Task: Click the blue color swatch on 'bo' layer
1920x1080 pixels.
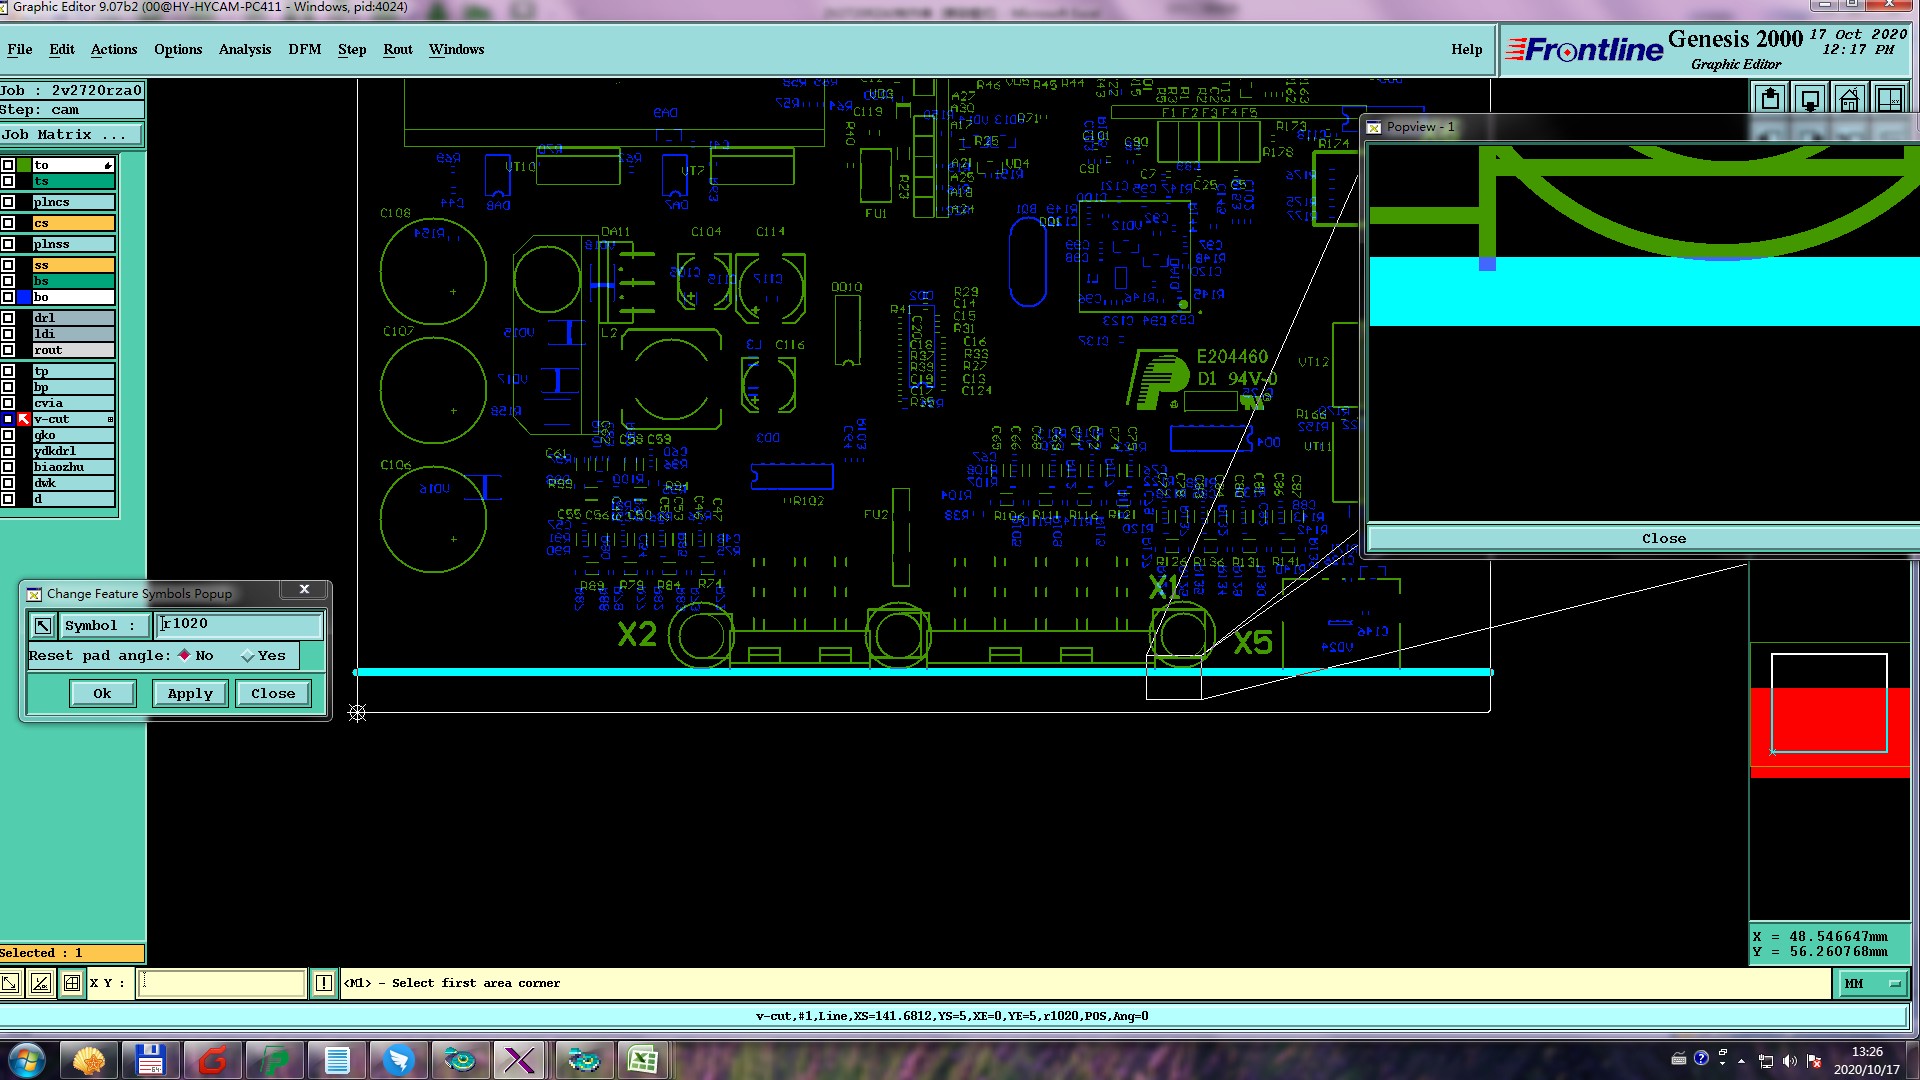Action: click(x=24, y=297)
